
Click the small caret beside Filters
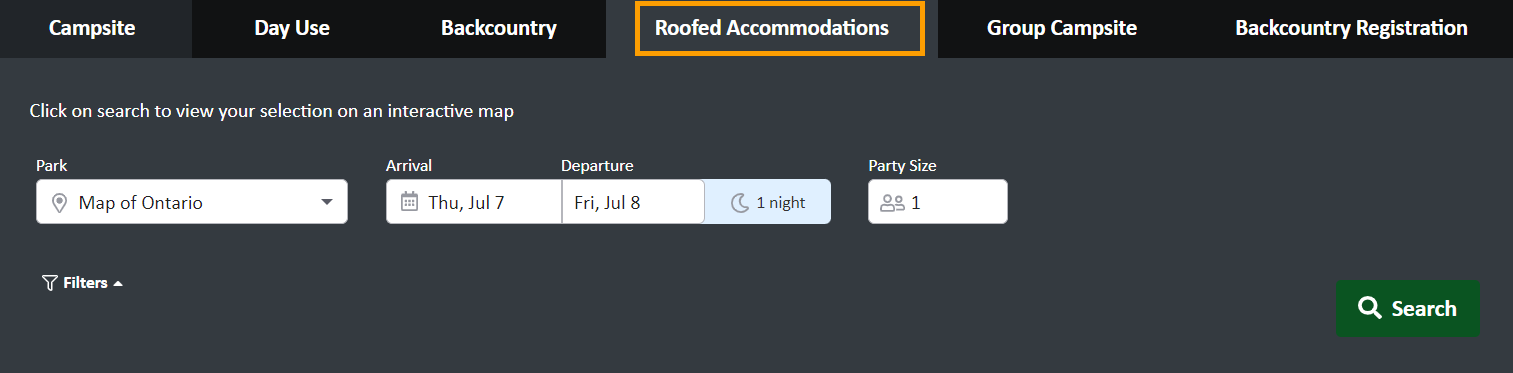point(118,284)
